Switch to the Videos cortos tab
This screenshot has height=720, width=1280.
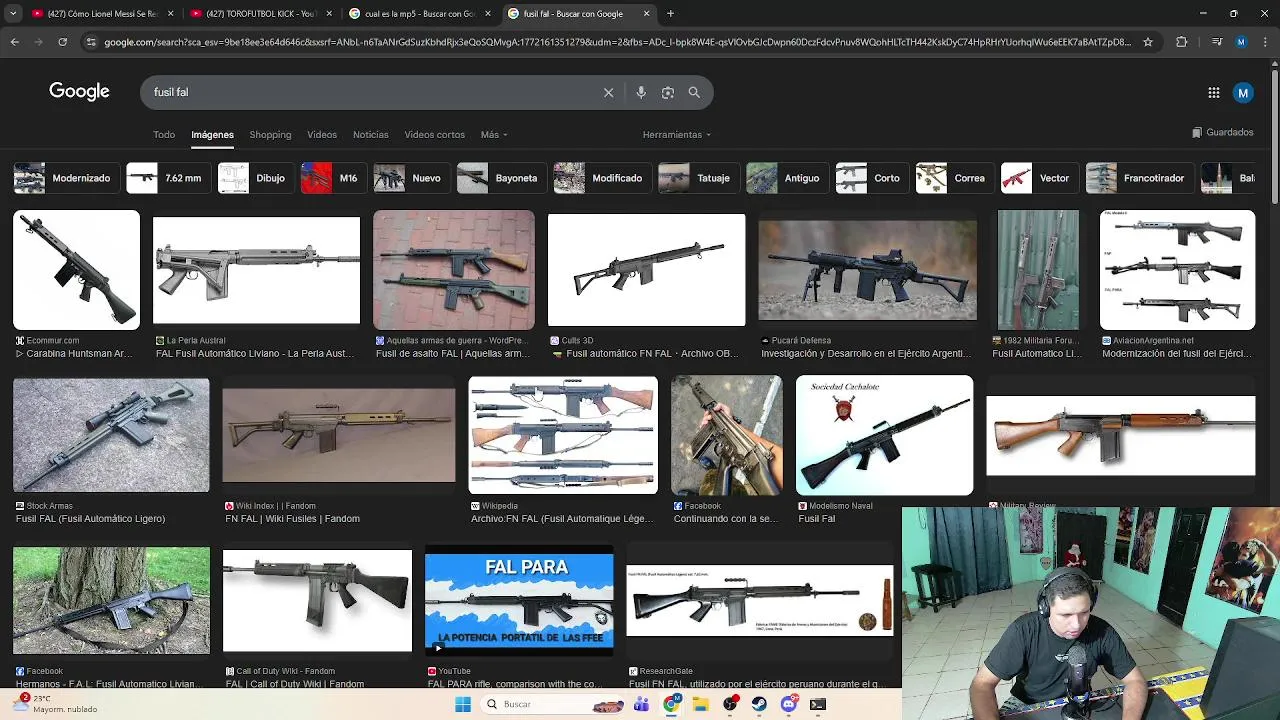(x=434, y=135)
